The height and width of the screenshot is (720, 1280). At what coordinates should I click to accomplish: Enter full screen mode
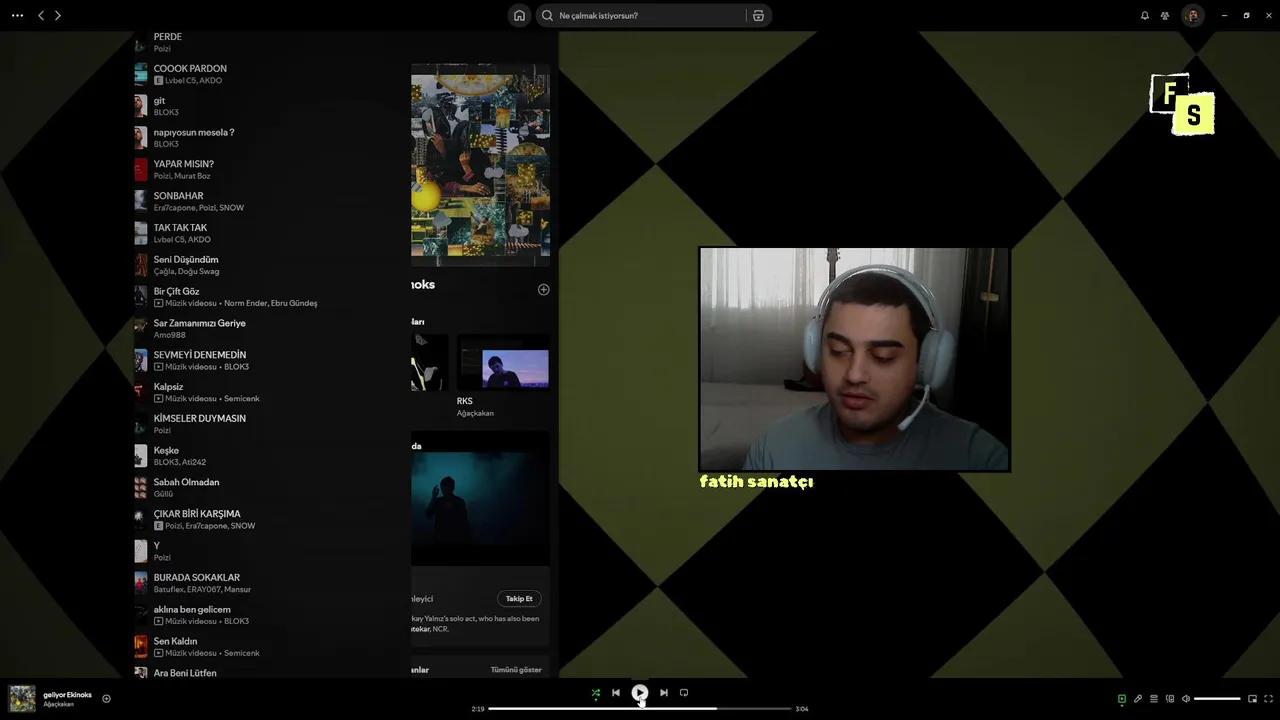pos(1269,699)
